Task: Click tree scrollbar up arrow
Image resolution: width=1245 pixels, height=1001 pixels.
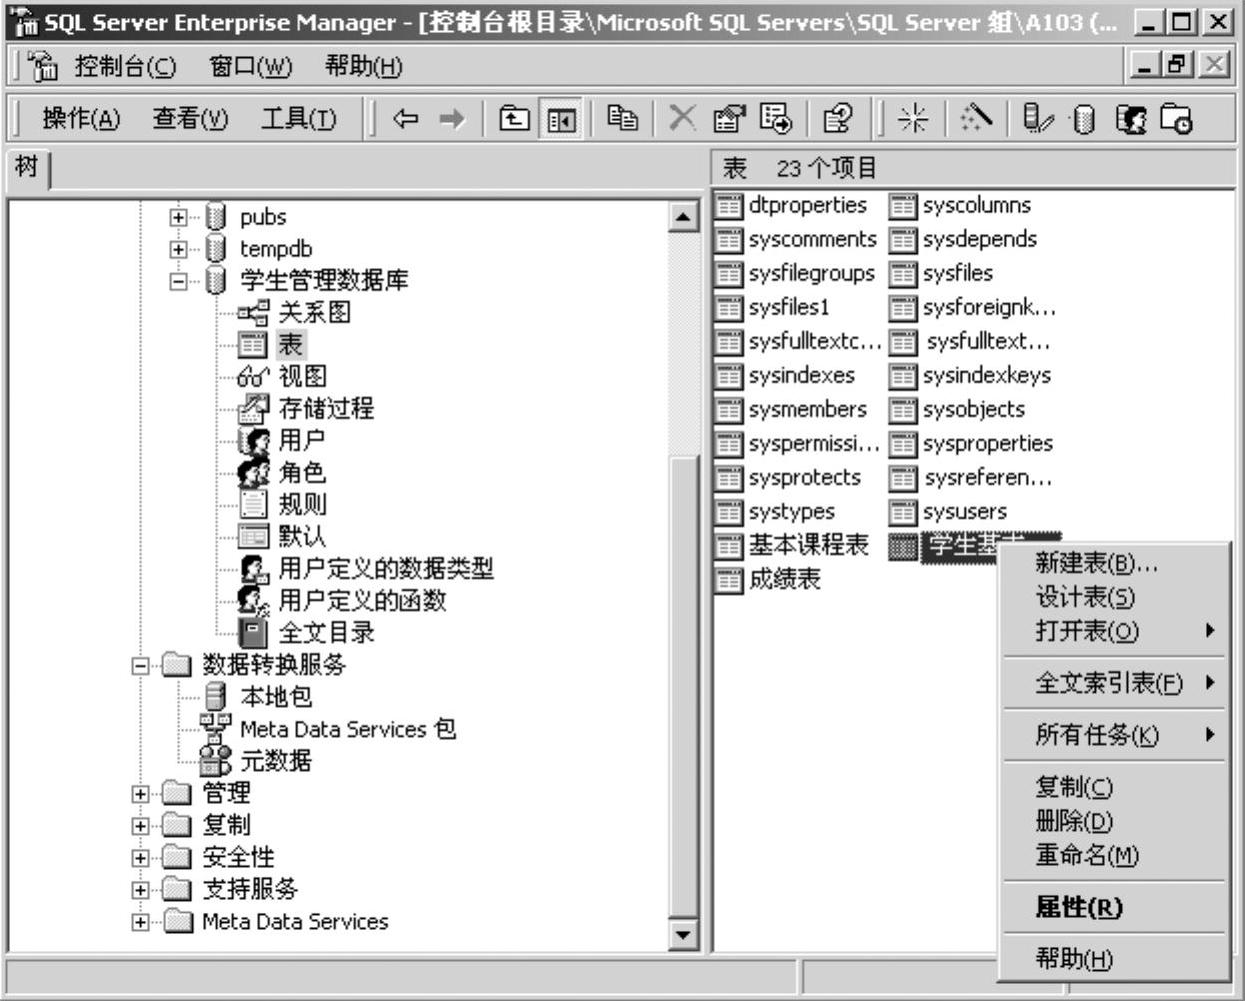Action: click(684, 216)
